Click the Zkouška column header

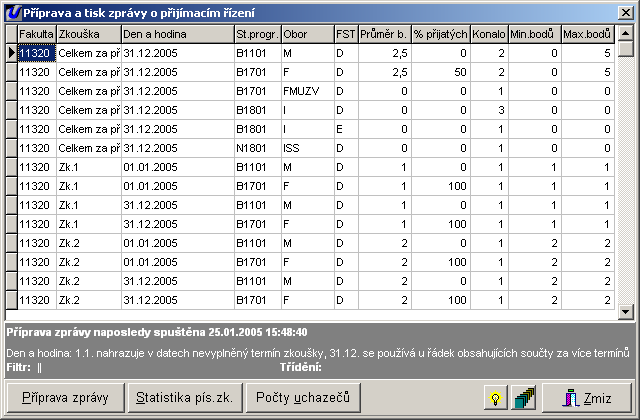[x=88, y=35]
